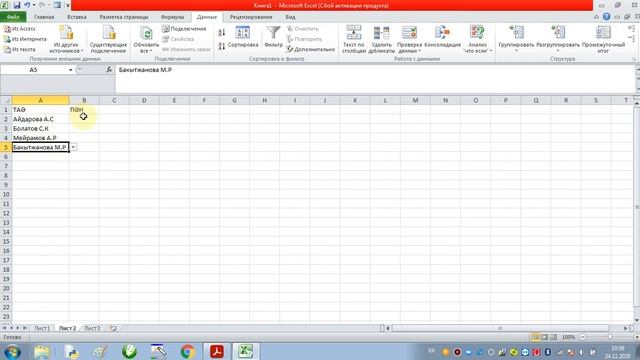Click Remove Duplicates (Удалить дубликаты)
This screenshot has height=360, width=640.
click(381, 39)
